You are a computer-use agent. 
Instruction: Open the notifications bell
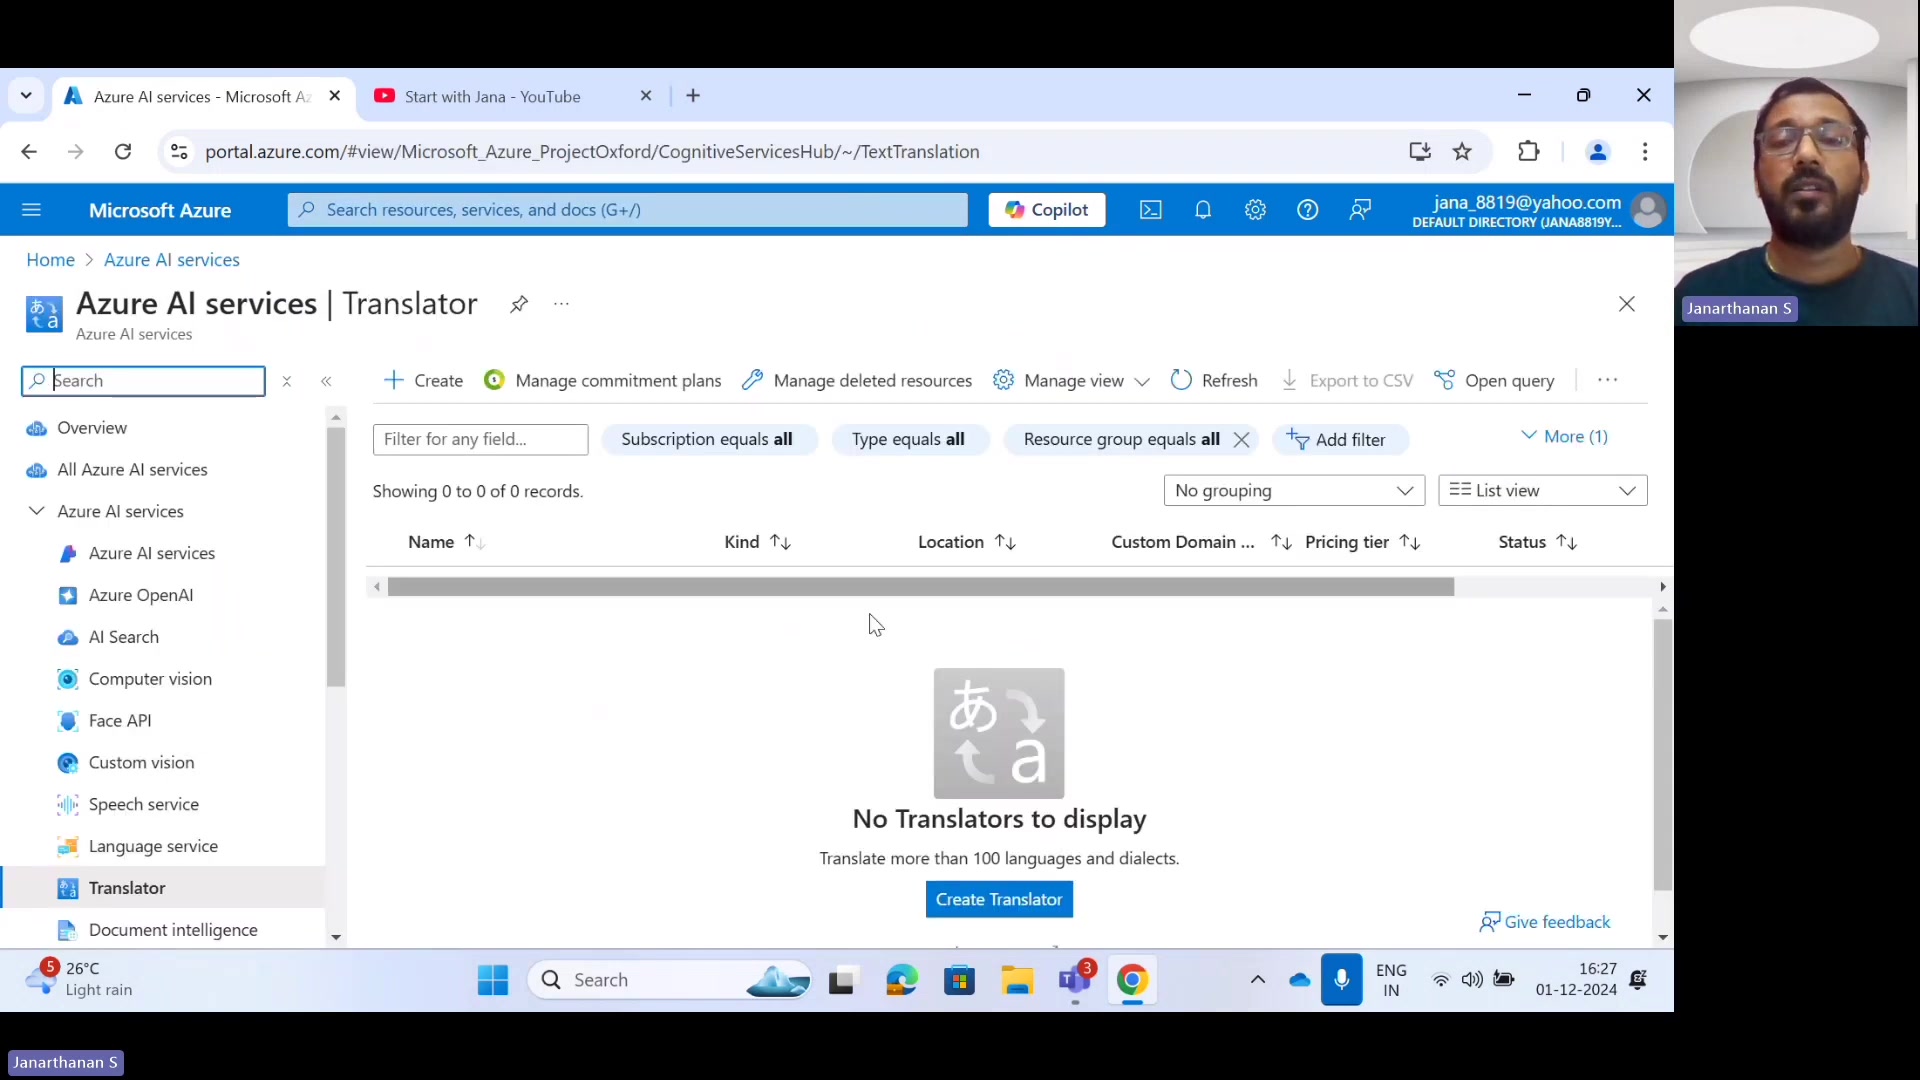pos(1202,210)
